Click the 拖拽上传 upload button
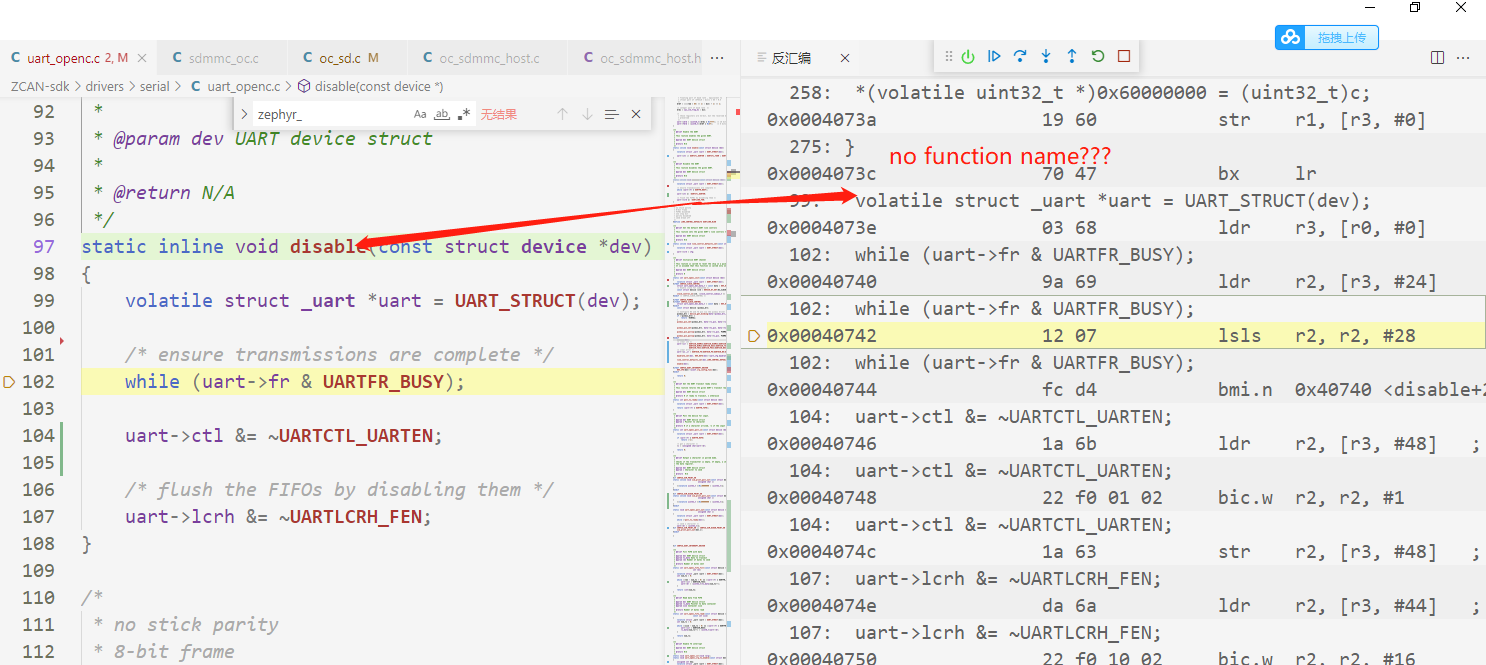1486x665 pixels. coord(1340,37)
